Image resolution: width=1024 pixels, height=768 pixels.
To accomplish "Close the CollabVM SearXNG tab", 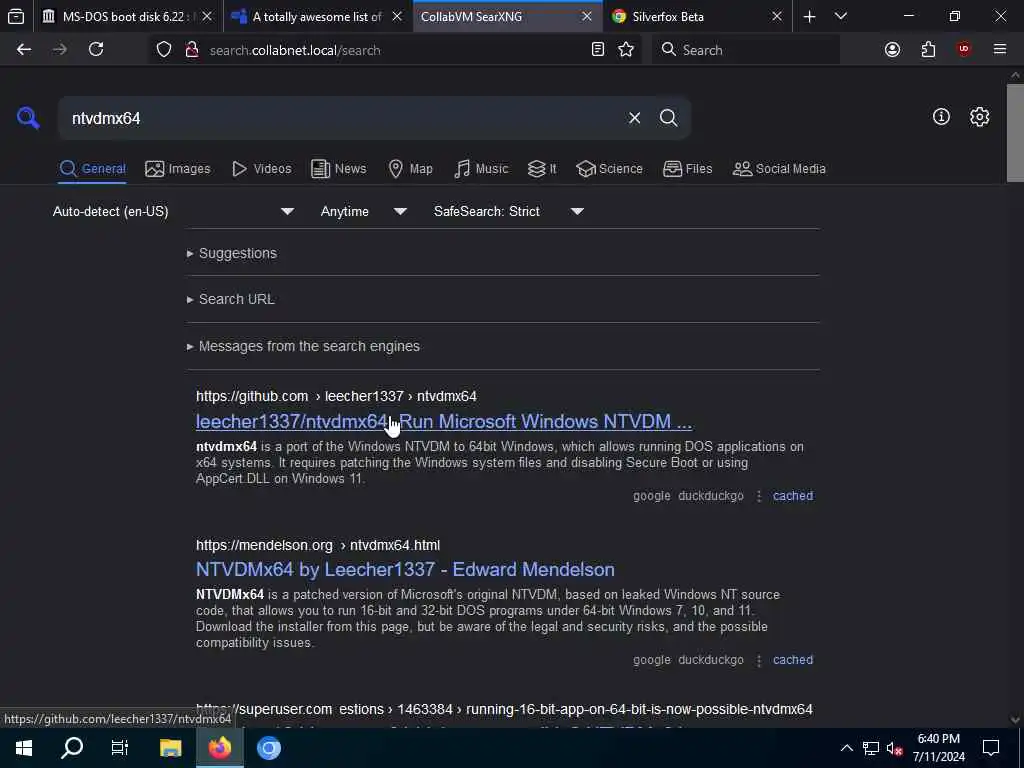I will pos(586,17).
